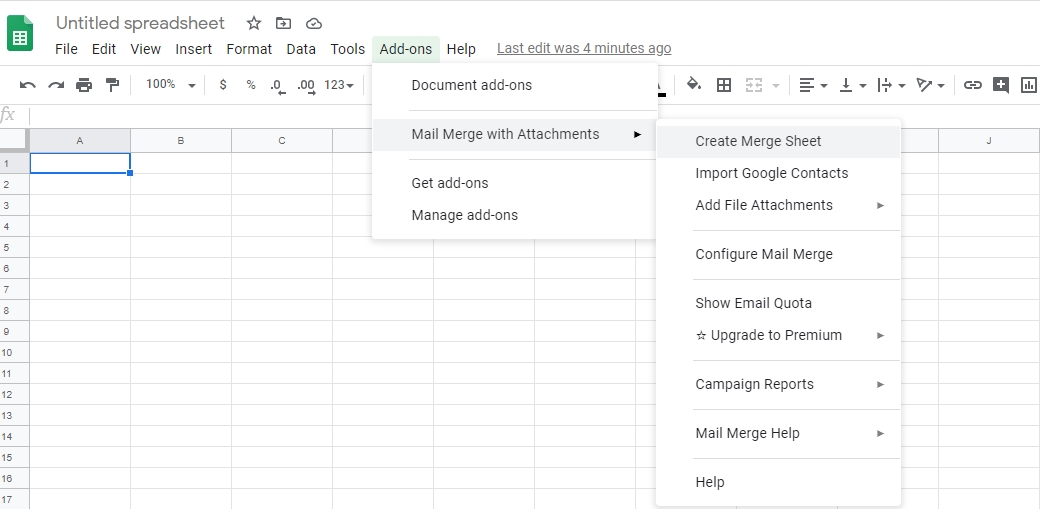The width and height of the screenshot is (1040, 509).
Task: Merge cells dropdown arrow
Action: pyautogui.click(x=775, y=86)
